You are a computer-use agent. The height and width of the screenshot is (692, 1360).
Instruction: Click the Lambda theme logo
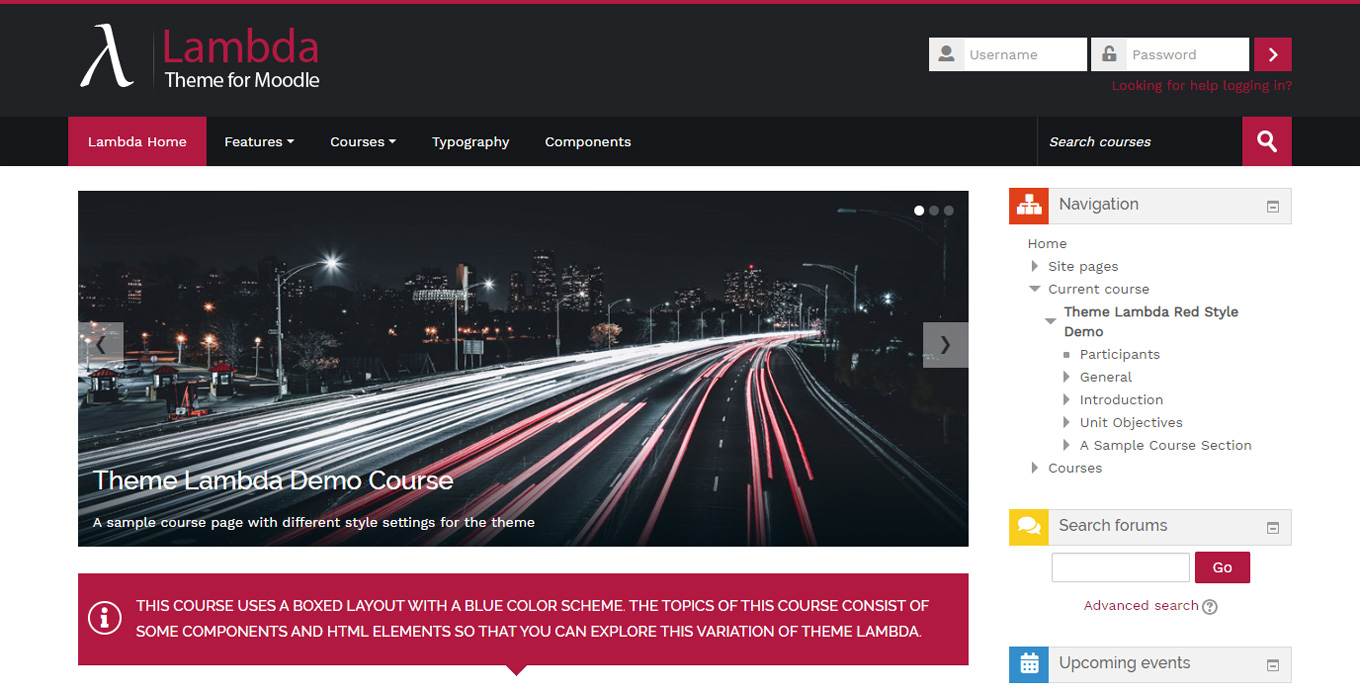pos(197,56)
